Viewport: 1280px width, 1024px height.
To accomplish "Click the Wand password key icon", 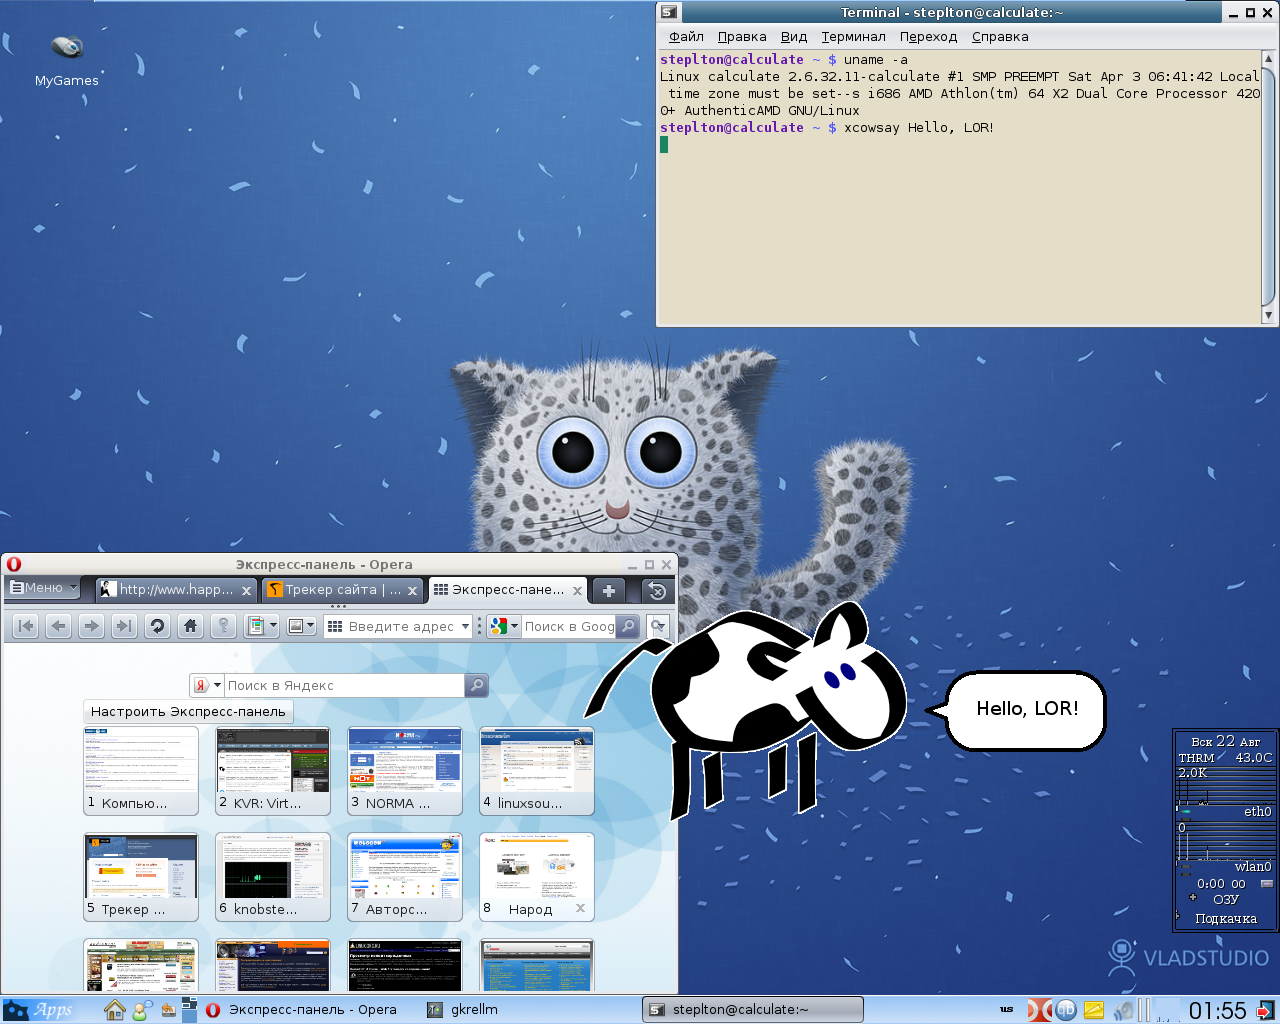I will (x=223, y=626).
